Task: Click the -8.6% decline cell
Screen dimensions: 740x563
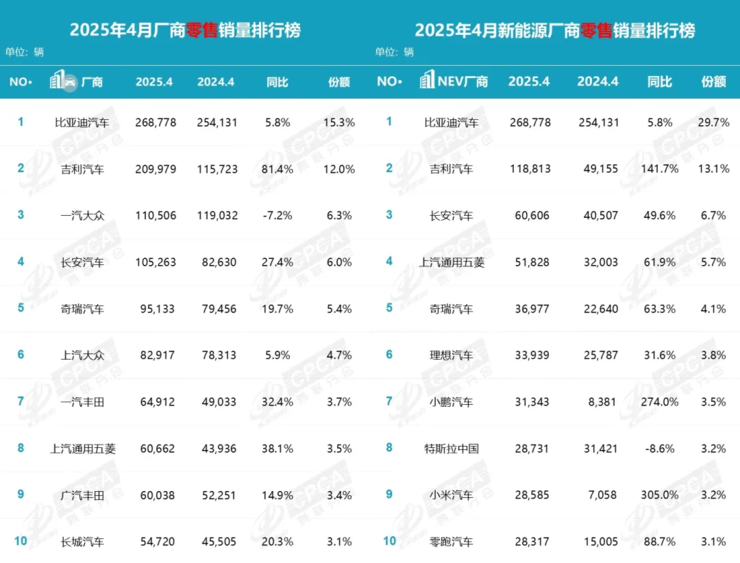Action: (x=659, y=448)
